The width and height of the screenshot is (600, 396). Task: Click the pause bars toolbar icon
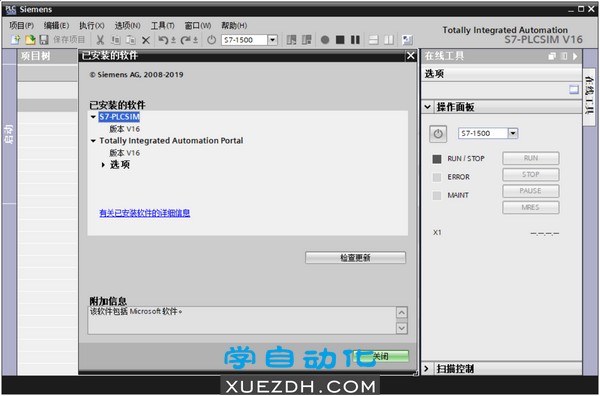click(x=355, y=40)
